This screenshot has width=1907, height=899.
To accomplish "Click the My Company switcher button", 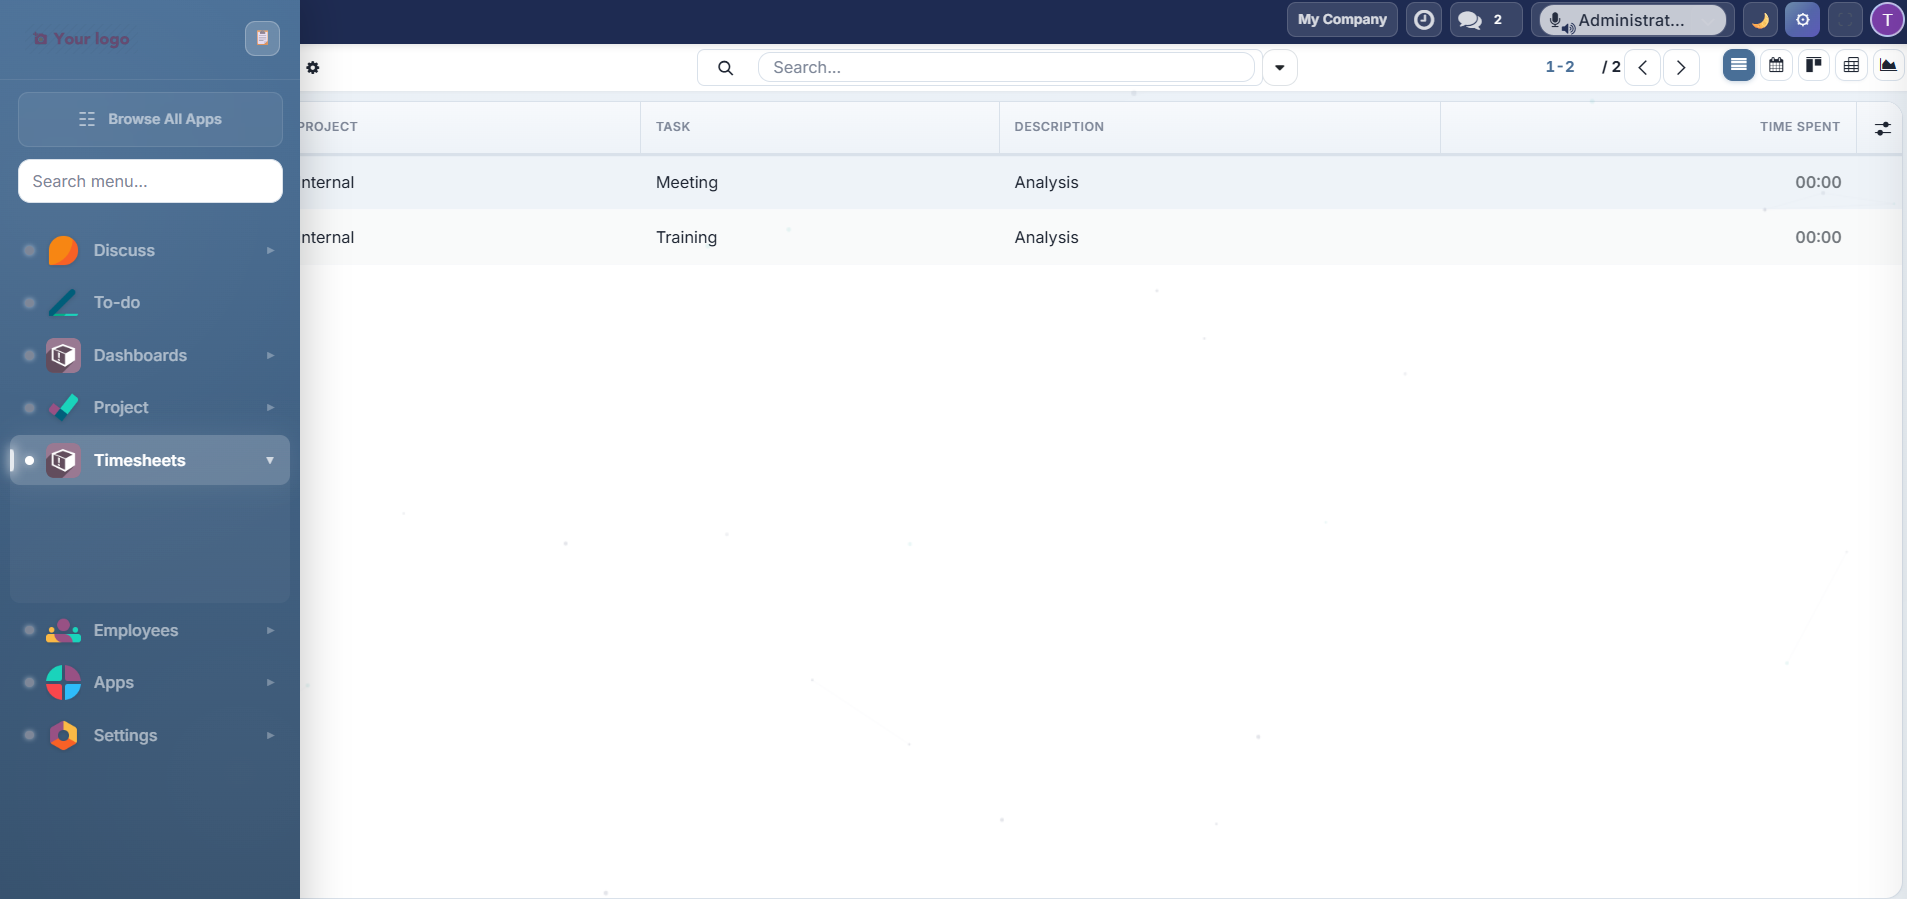I will click(x=1342, y=20).
